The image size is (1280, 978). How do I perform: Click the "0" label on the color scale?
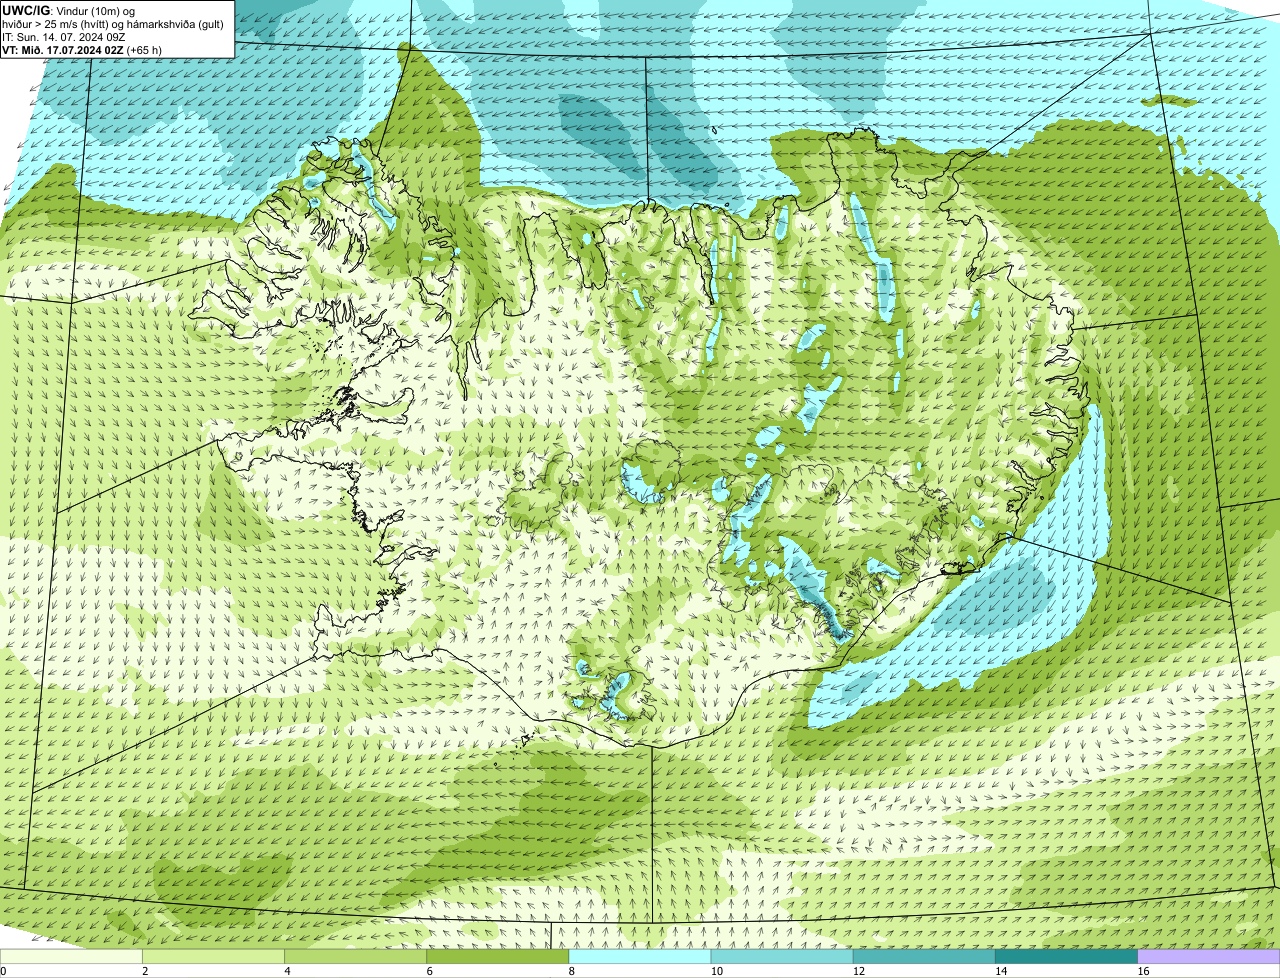(3, 971)
